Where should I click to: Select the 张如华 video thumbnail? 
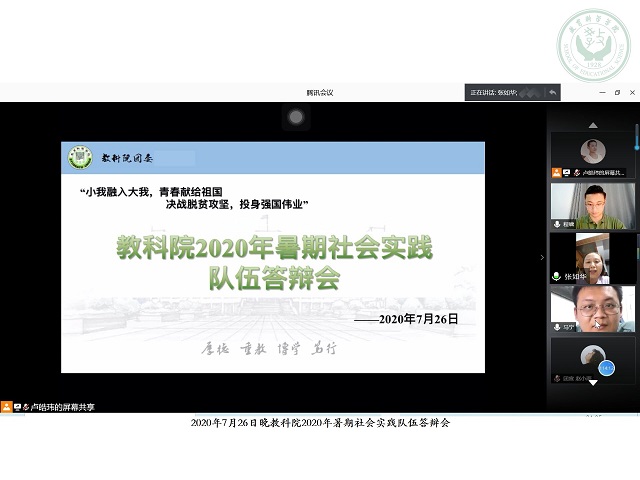click(x=592, y=257)
